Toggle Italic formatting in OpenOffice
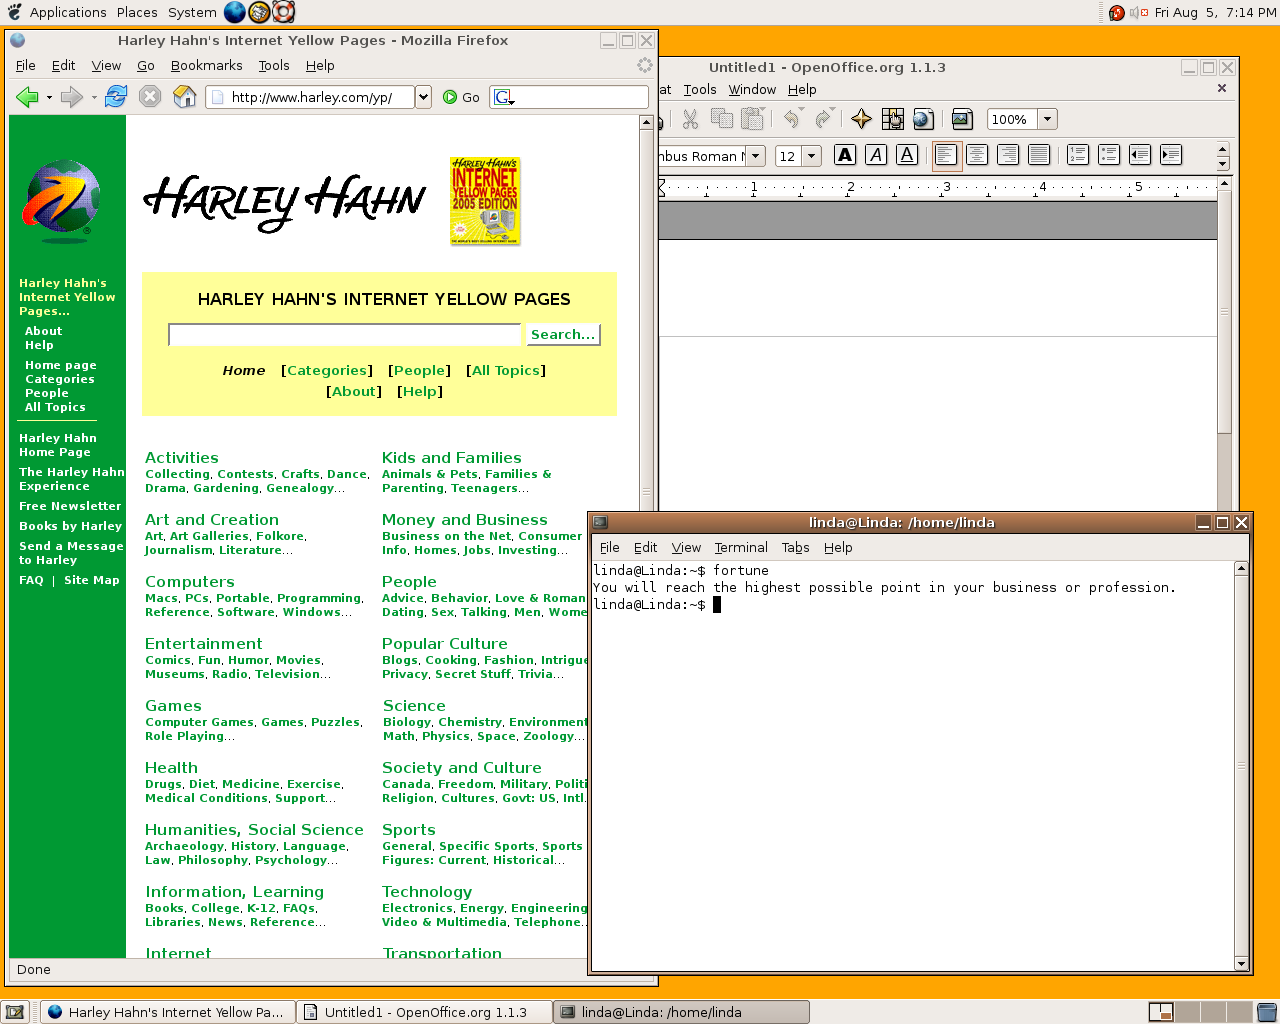The width and height of the screenshot is (1280, 1024). (876, 155)
